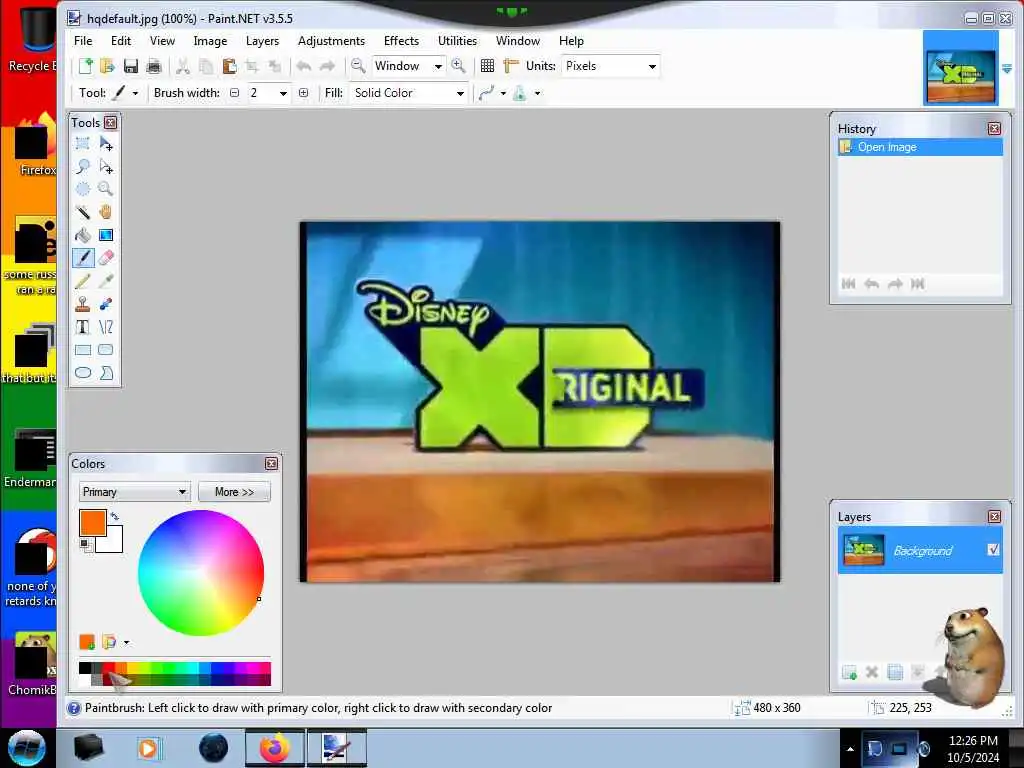The height and width of the screenshot is (768, 1024).
Task: Select the Rectangle Select tool
Action: (83, 144)
